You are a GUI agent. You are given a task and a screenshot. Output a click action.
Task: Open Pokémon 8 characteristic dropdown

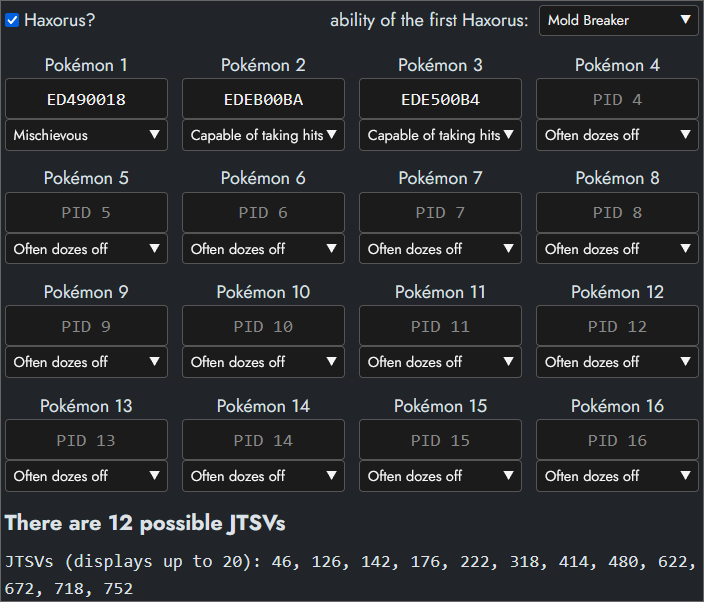click(617, 248)
